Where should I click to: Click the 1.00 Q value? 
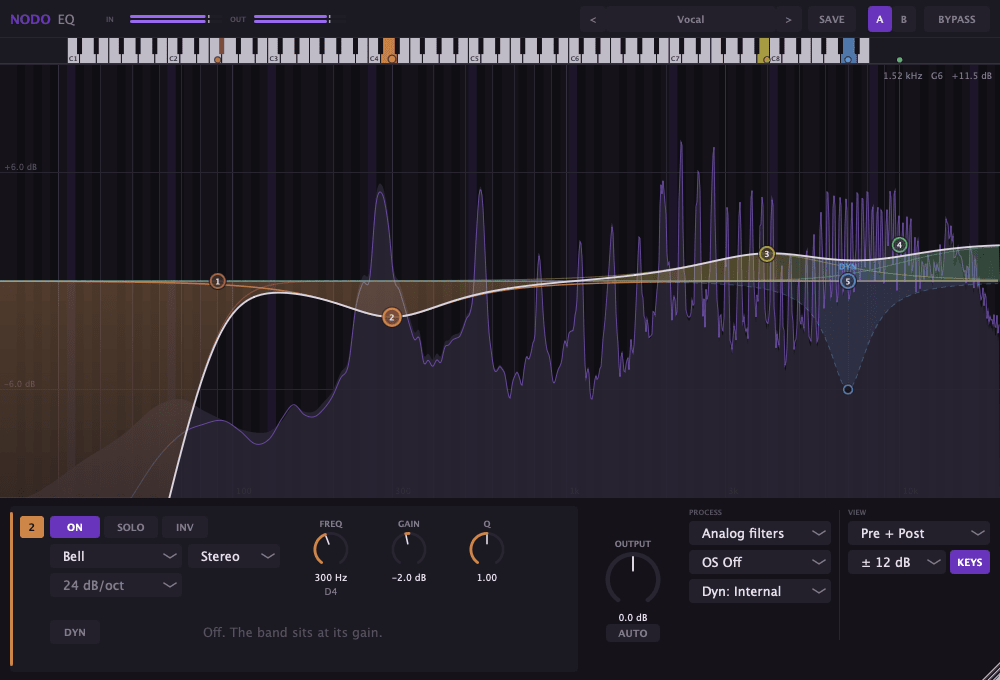click(487, 577)
